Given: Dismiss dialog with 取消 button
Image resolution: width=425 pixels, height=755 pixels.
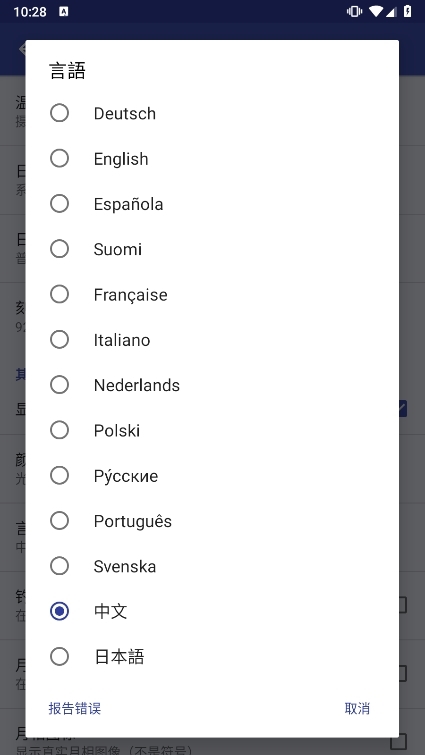Looking at the screenshot, I should (x=357, y=708).
